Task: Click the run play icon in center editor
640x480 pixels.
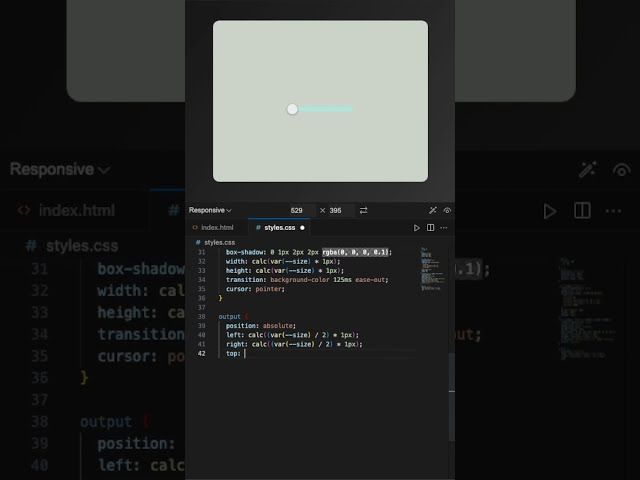Action: point(416,228)
